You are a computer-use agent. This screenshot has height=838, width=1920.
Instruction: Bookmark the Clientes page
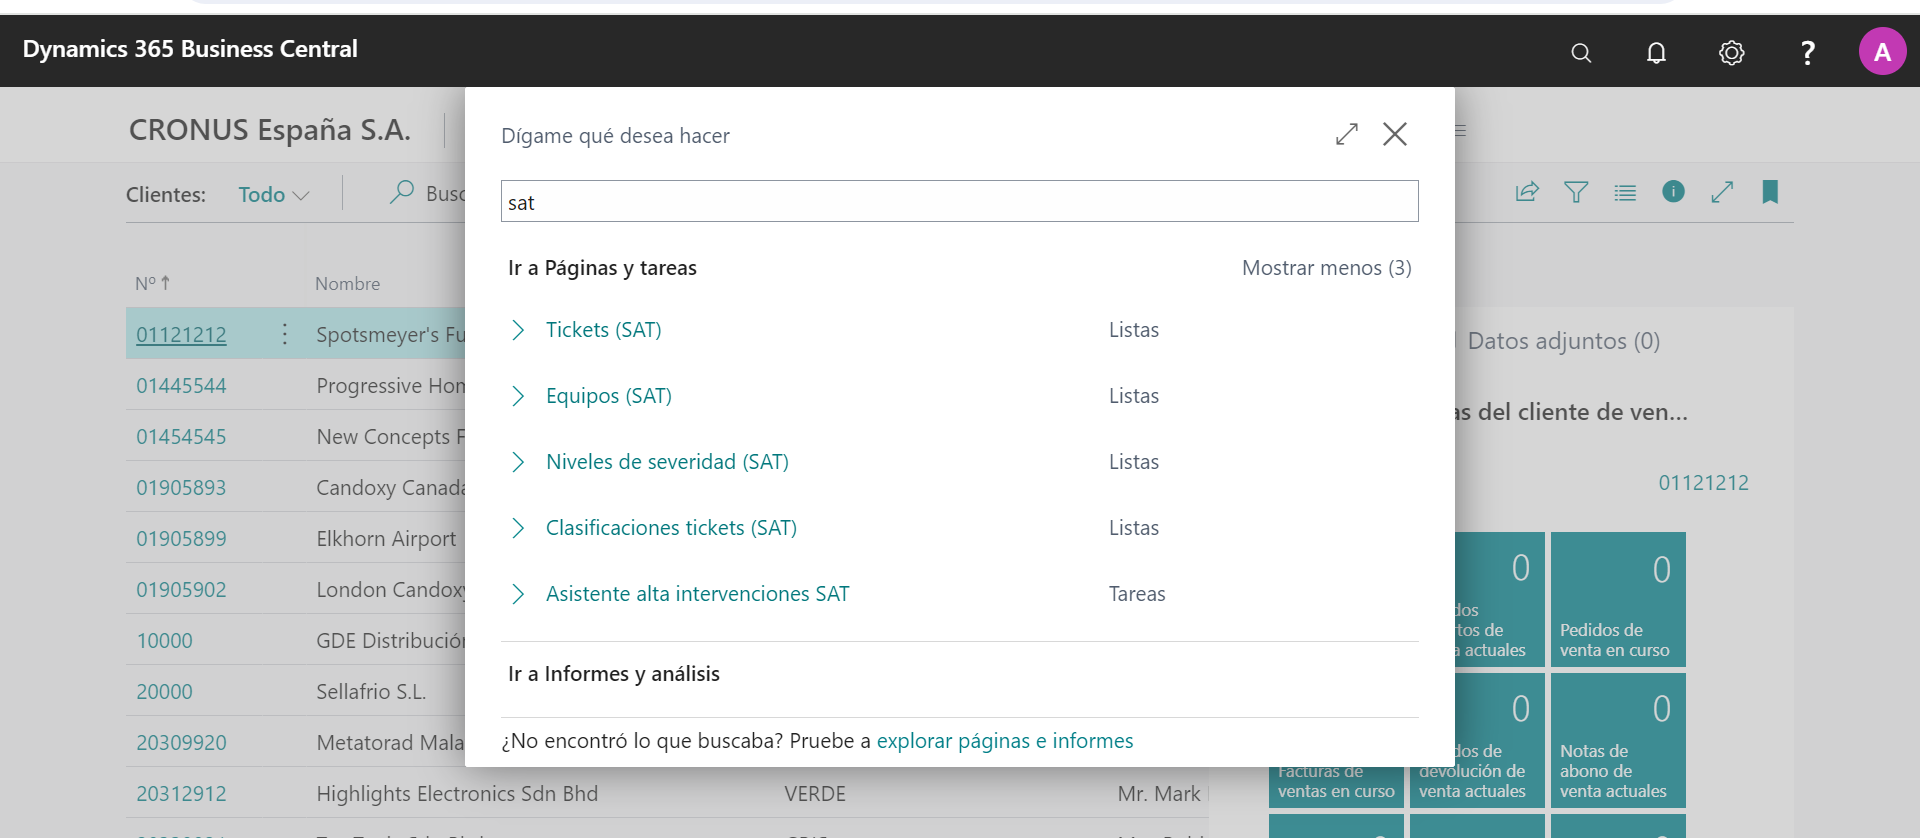point(1770,192)
